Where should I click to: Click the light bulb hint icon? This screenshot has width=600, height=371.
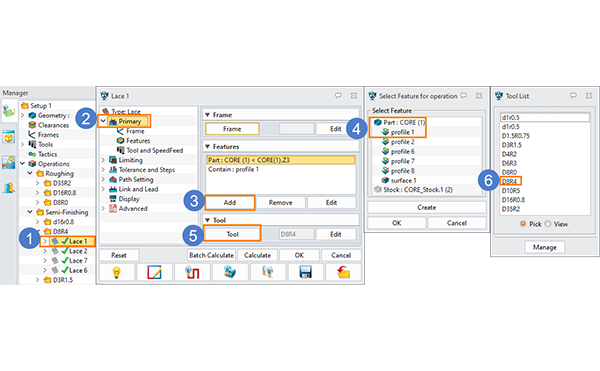click(117, 272)
